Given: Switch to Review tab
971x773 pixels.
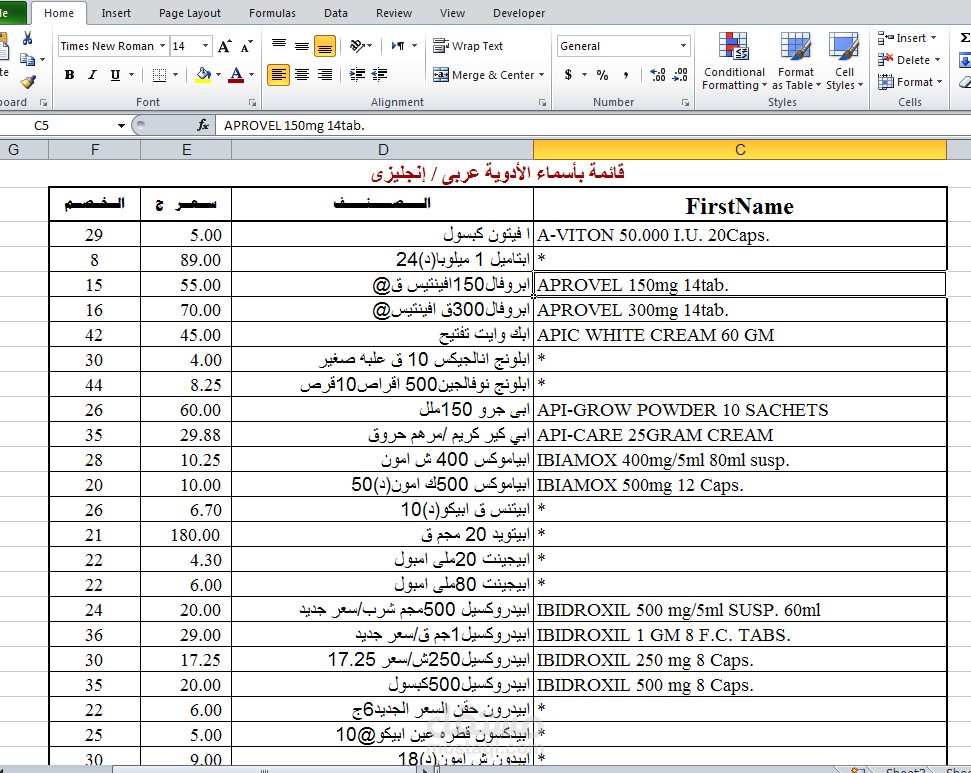Looking at the screenshot, I should [393, 13].
